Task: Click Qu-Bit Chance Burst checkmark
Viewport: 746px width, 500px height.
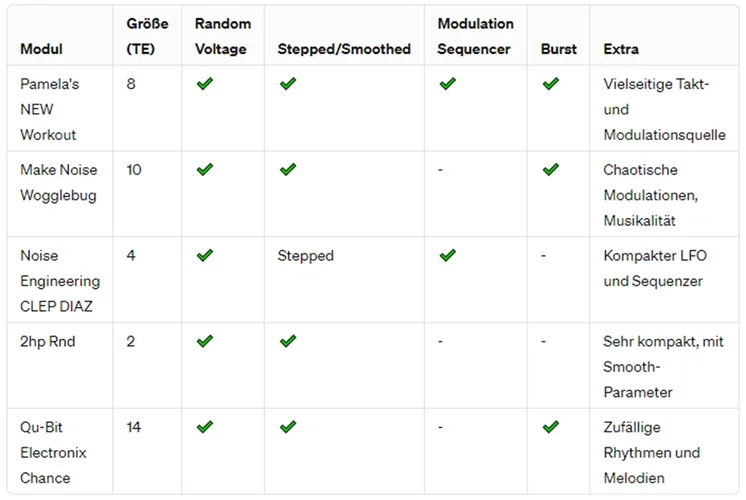Action: 550,427
